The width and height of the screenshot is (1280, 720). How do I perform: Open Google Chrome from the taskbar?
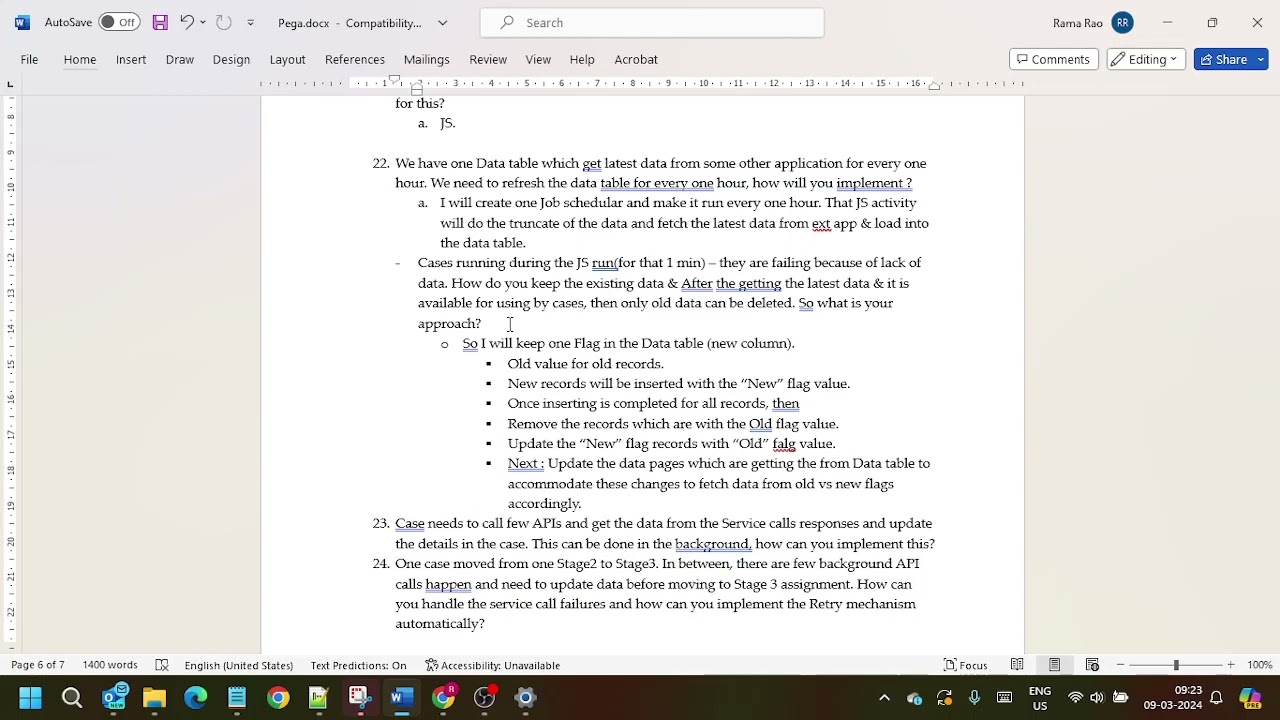pos(278,697)
